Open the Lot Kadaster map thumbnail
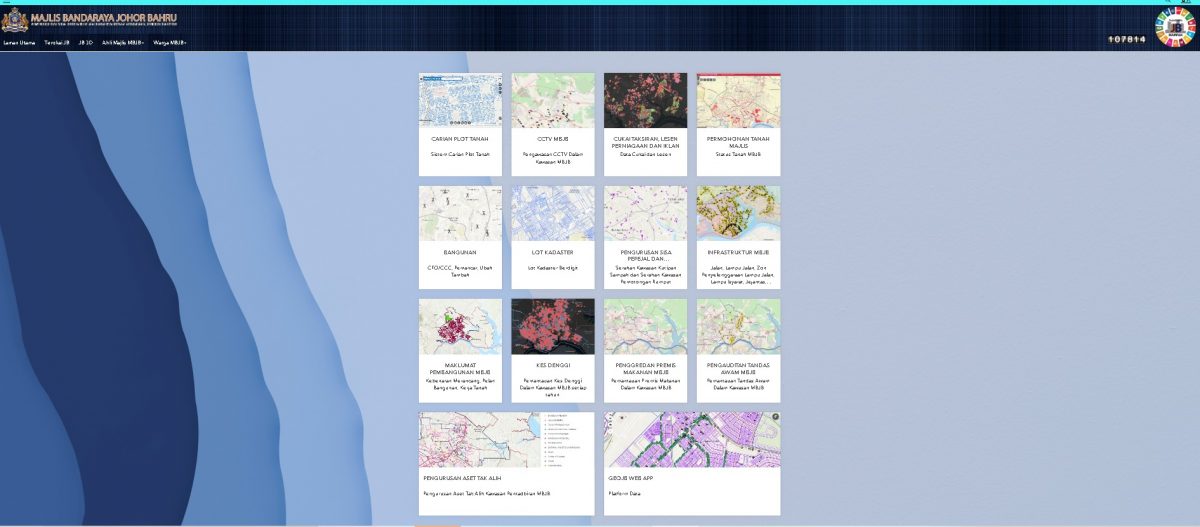Image resolution: width=1200 pixels, height=527 pixels. click(553, 214)
